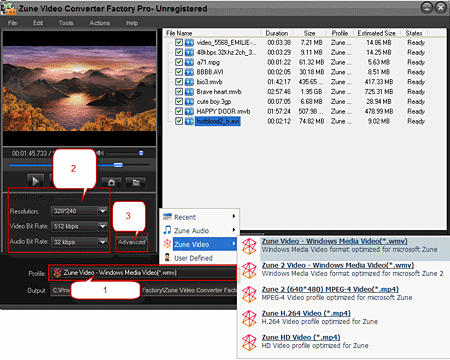This screenshot has width=450, height=360.
Task: Uncheck the BBBB.AVI checkbox
Action: tap(179, 72)
